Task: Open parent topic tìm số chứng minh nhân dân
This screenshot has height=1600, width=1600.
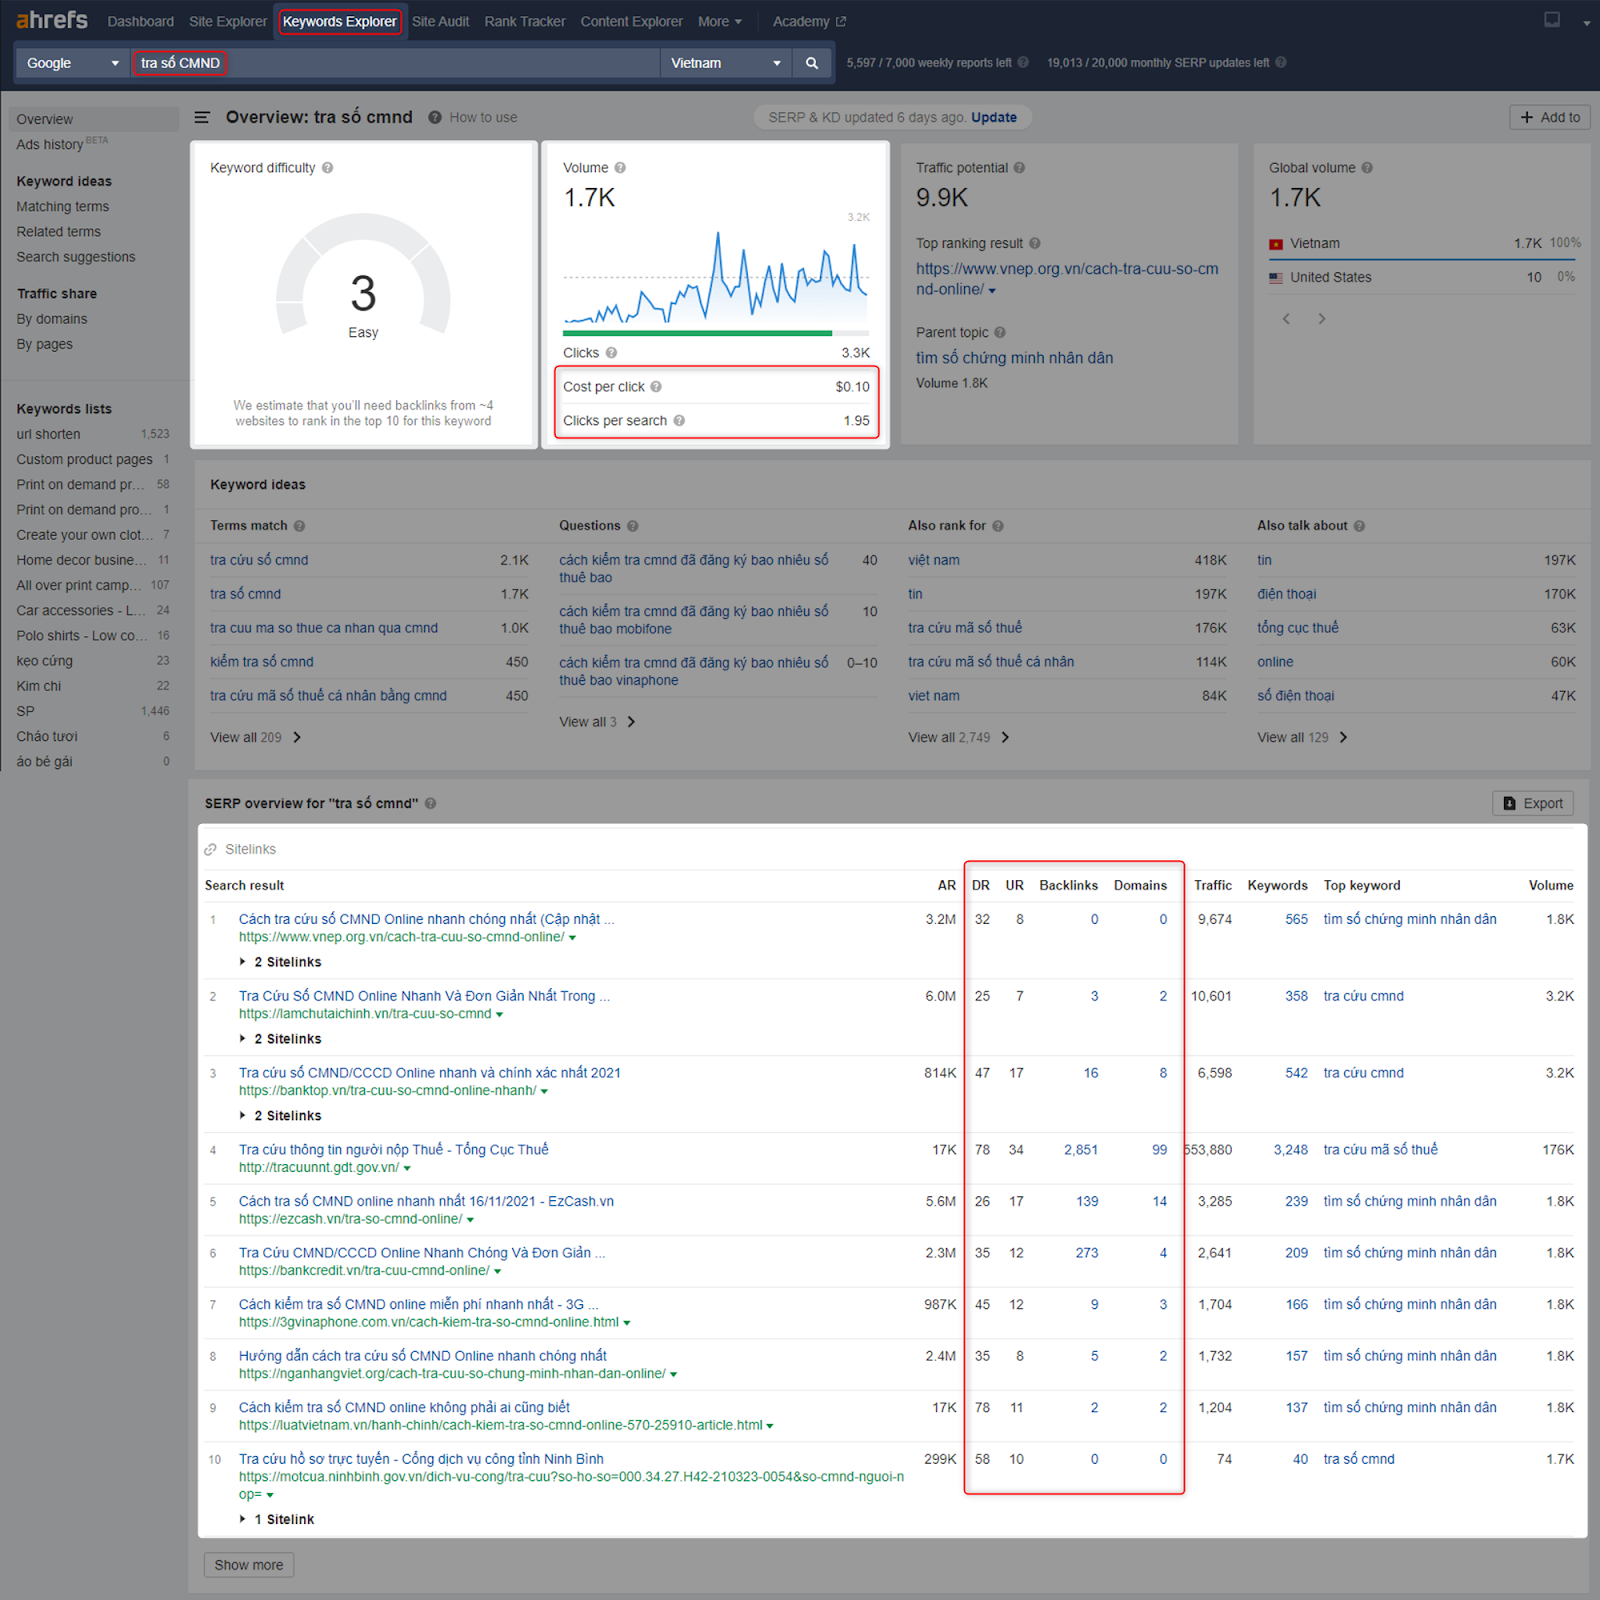Action: tap(1014, 358)
